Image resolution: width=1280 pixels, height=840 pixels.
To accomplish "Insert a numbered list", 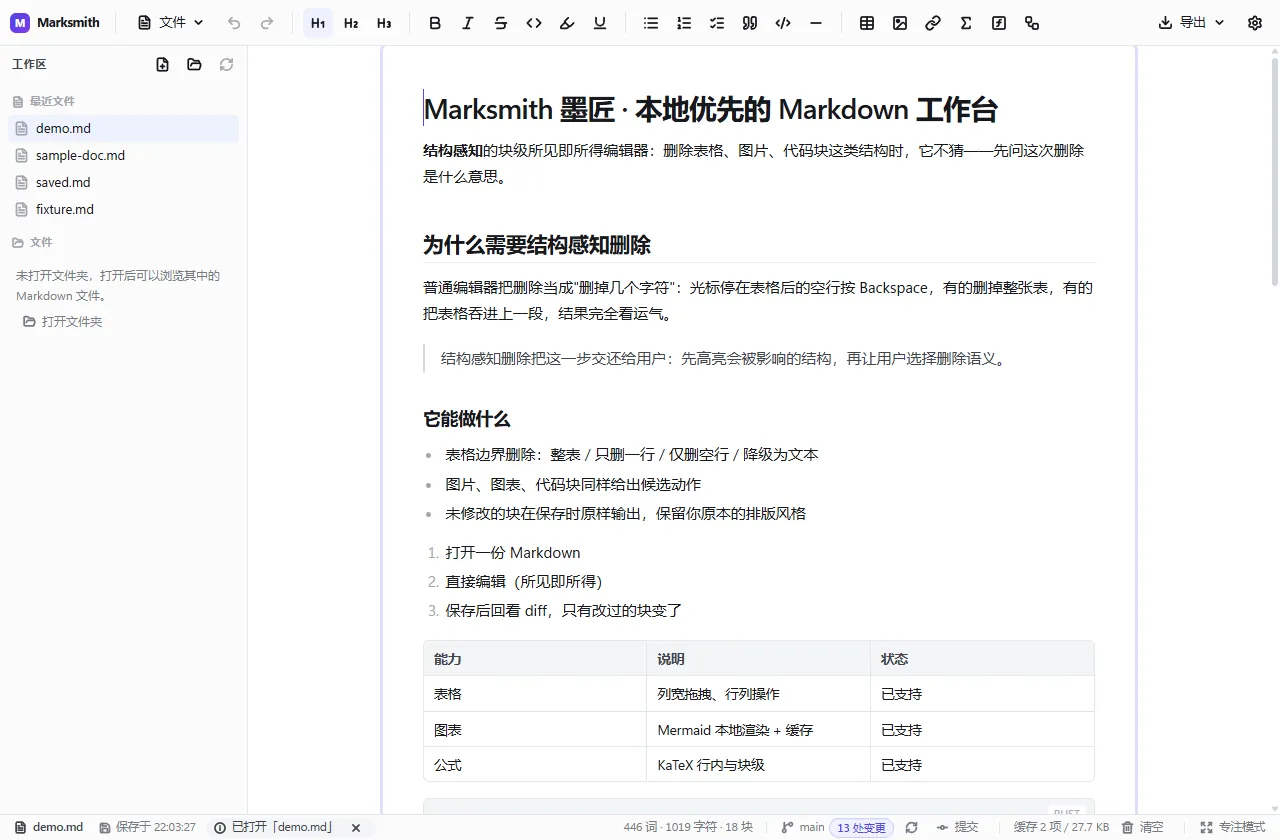I will (x=684, y=23).
